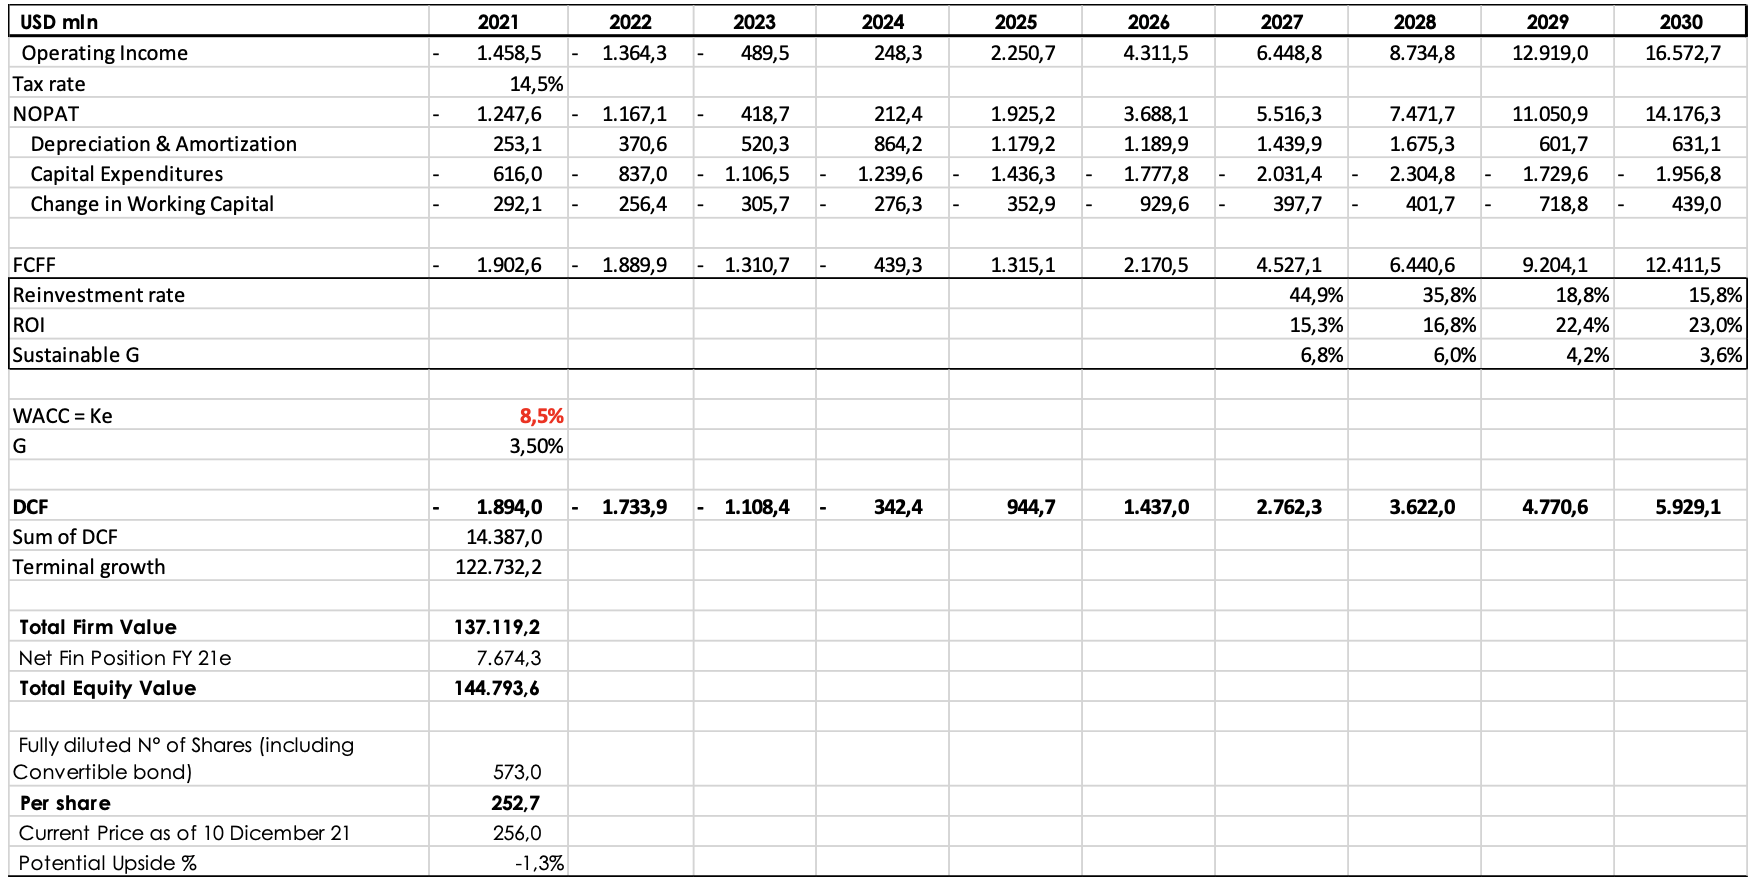Select FCFF 2025 value 1.315,1
Screen dimensions: 1758x890
[1023, 265]
